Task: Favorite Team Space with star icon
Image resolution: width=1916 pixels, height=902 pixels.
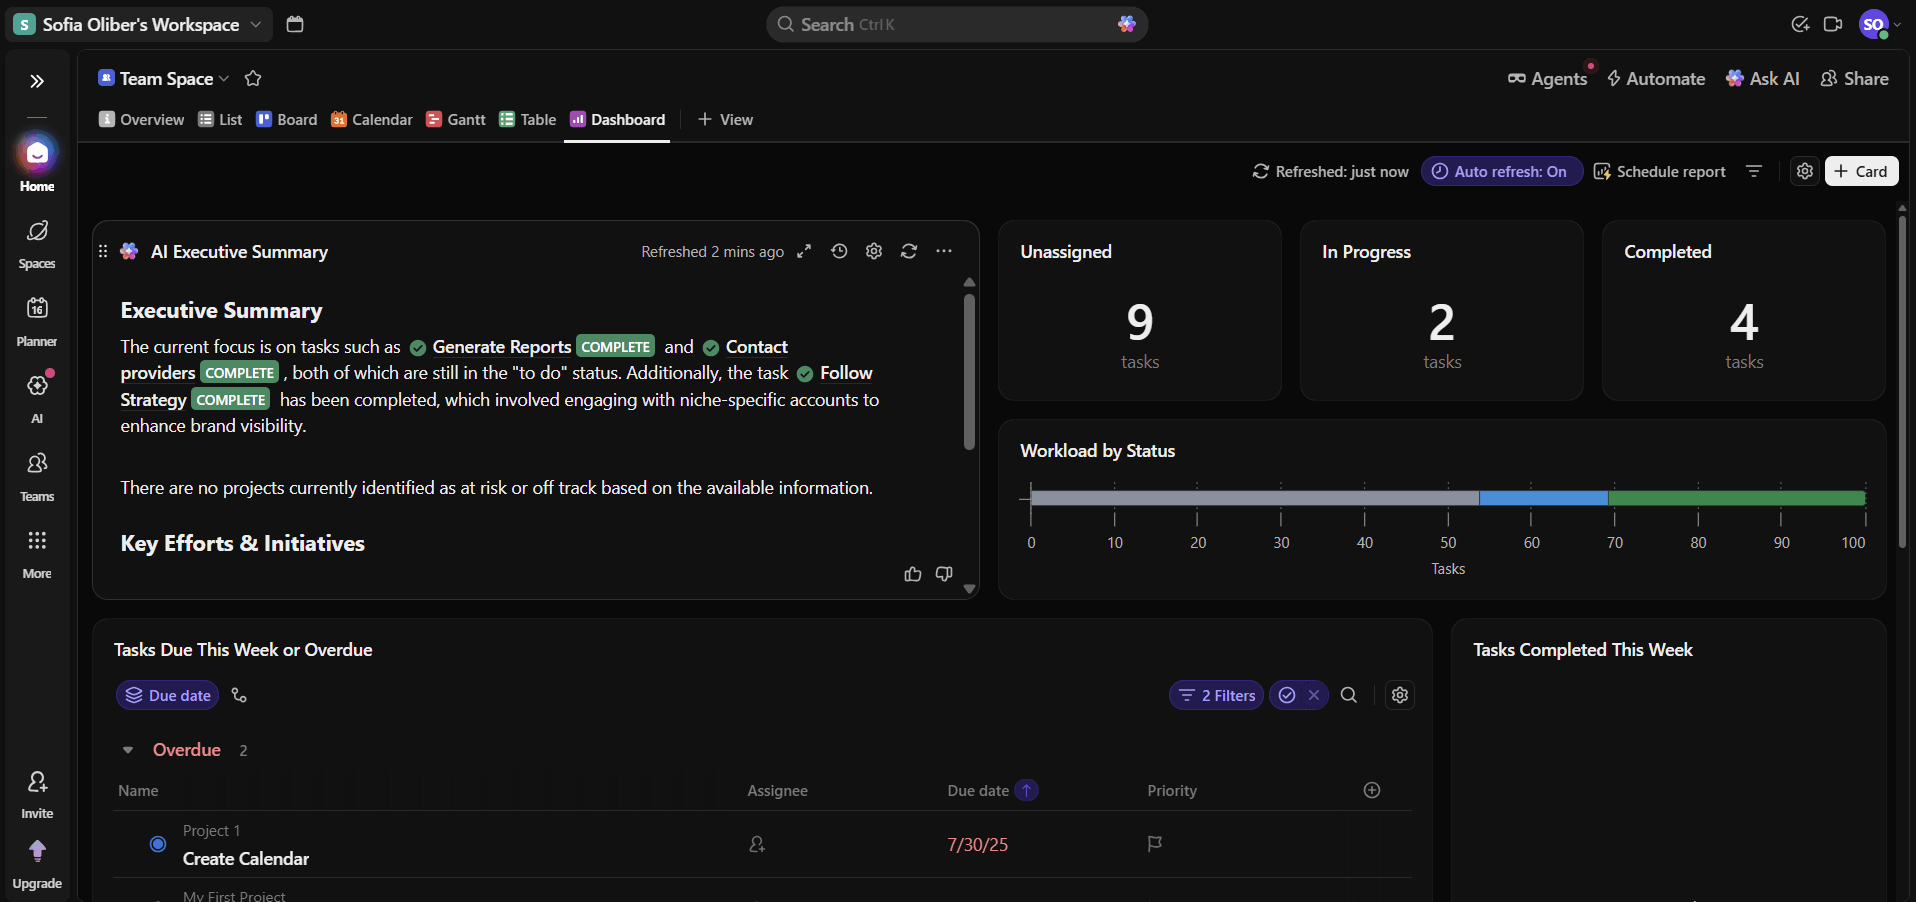Action: pos(253,79)
